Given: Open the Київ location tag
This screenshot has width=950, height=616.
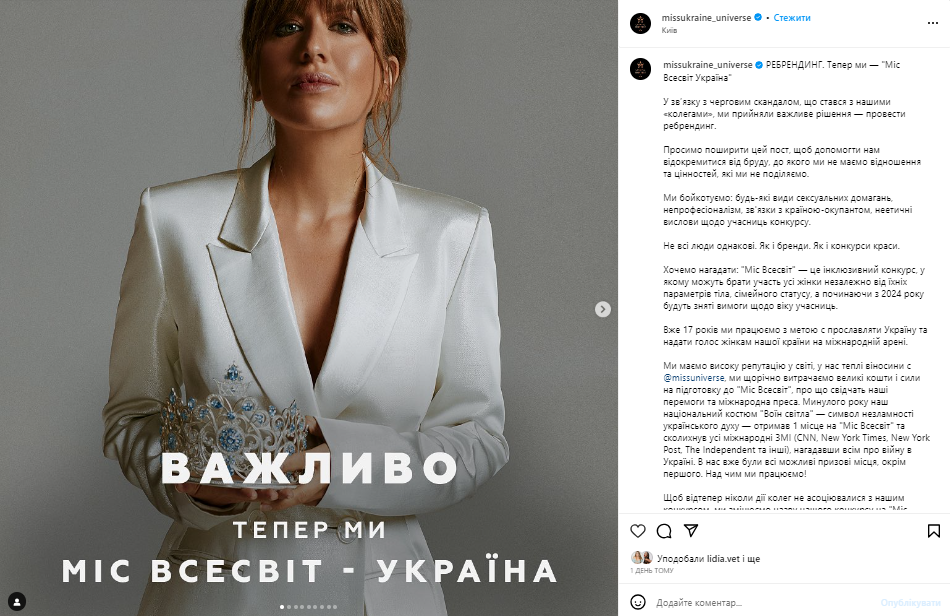Looking at the screenshot, I should click(669, 30).
